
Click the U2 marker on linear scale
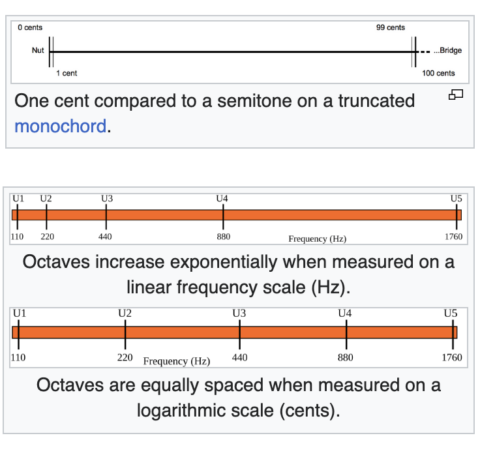coord(46,199)
